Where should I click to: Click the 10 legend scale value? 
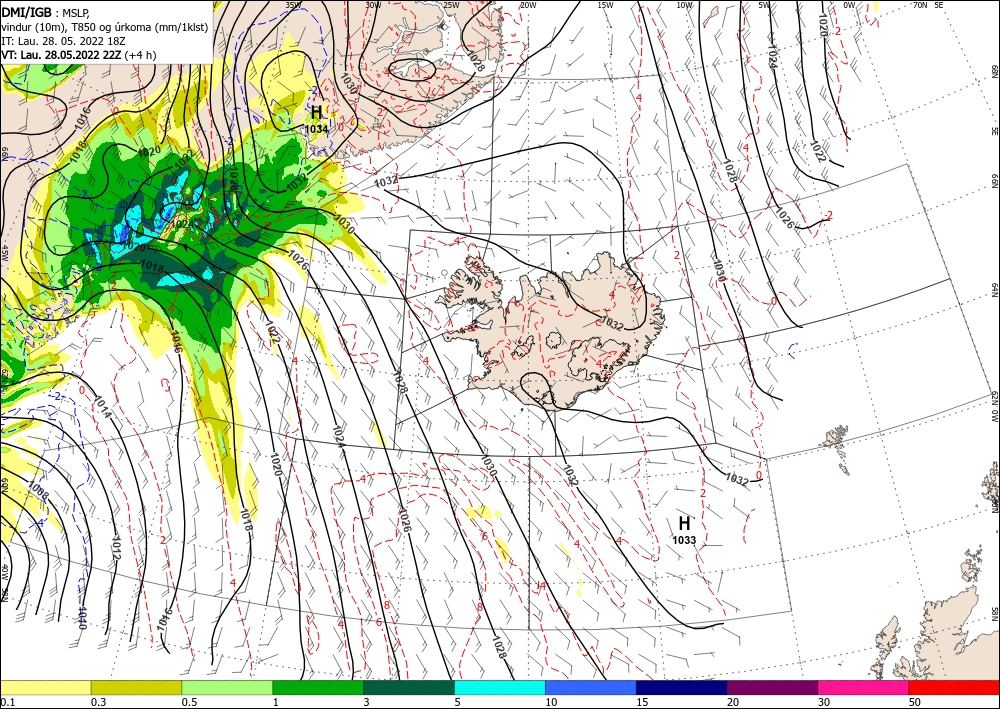[x=552, y=702]
